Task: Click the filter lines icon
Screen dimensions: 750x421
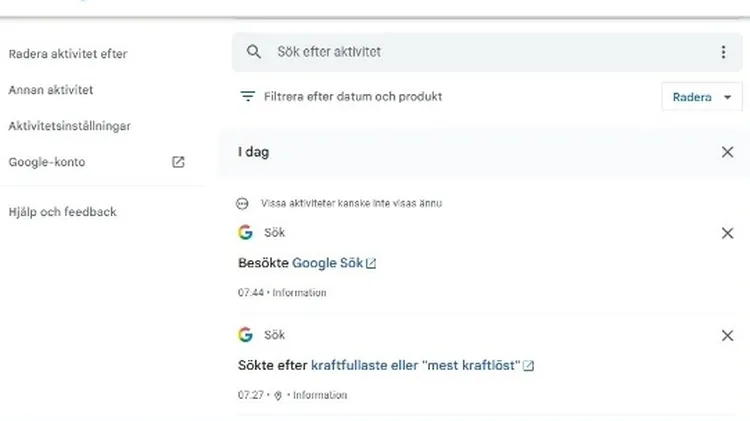Action: 247,97
